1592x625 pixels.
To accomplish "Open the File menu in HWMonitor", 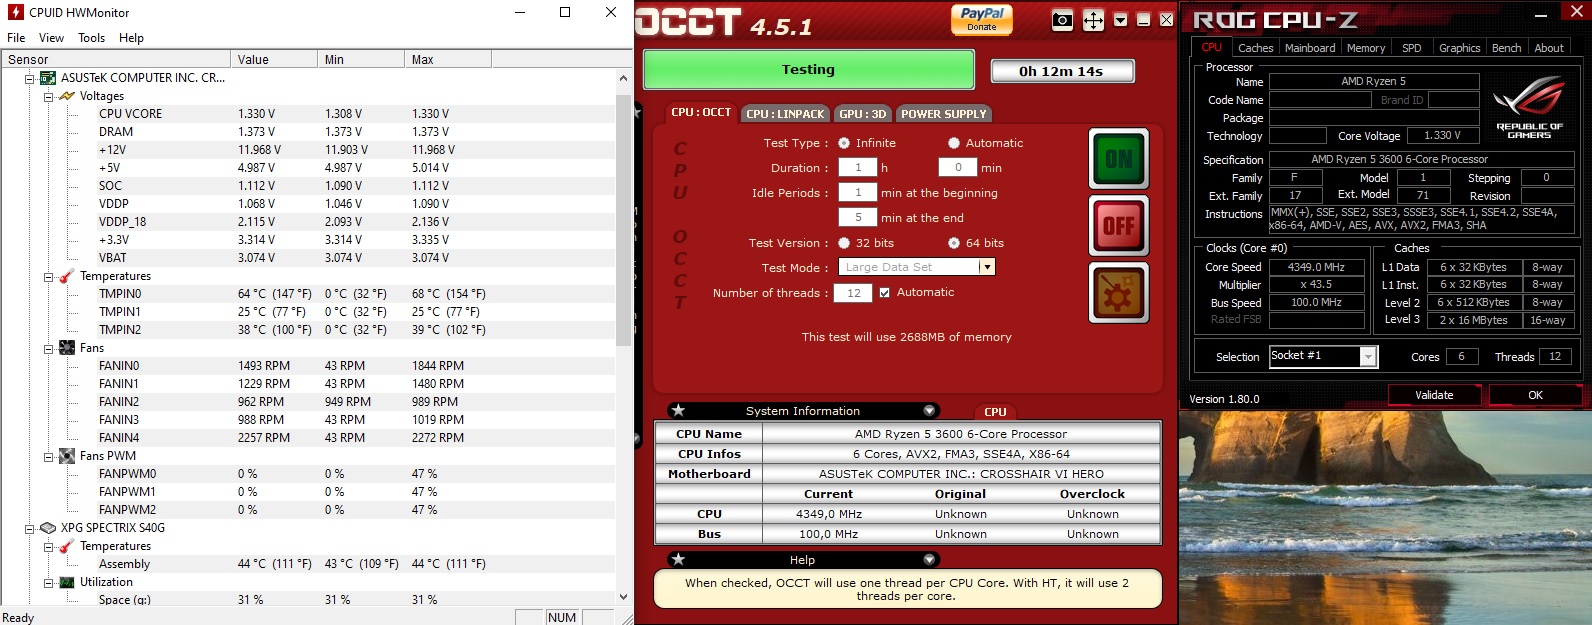I will pos(16,38).
